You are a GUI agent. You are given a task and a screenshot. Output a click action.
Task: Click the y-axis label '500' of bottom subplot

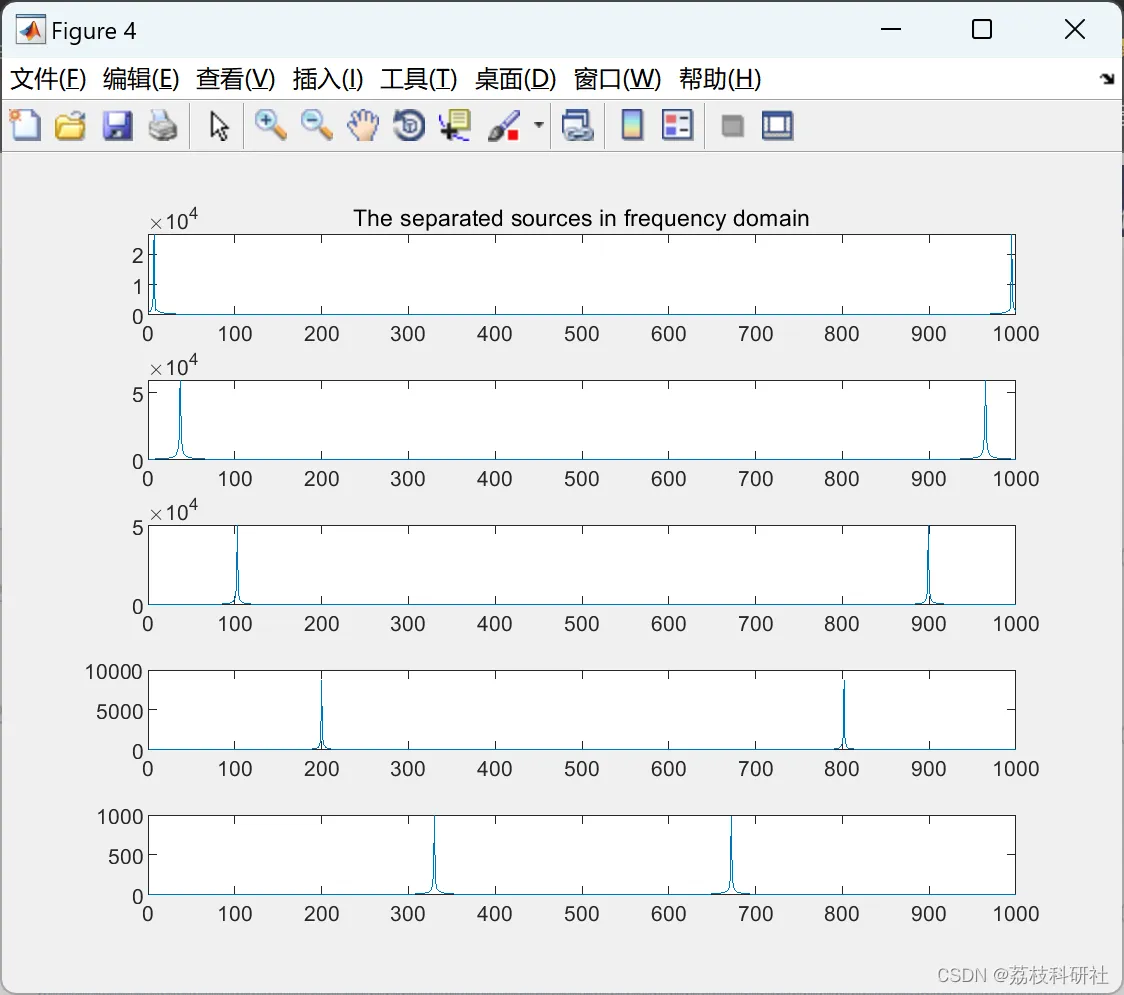click(125, 856)
